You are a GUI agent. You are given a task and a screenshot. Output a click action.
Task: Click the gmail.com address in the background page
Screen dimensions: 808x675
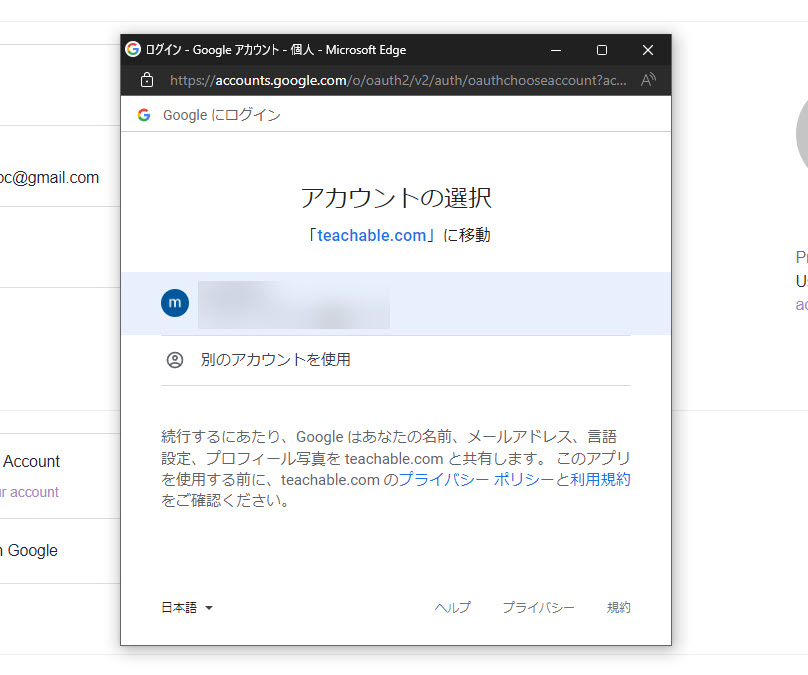(49, 177)
